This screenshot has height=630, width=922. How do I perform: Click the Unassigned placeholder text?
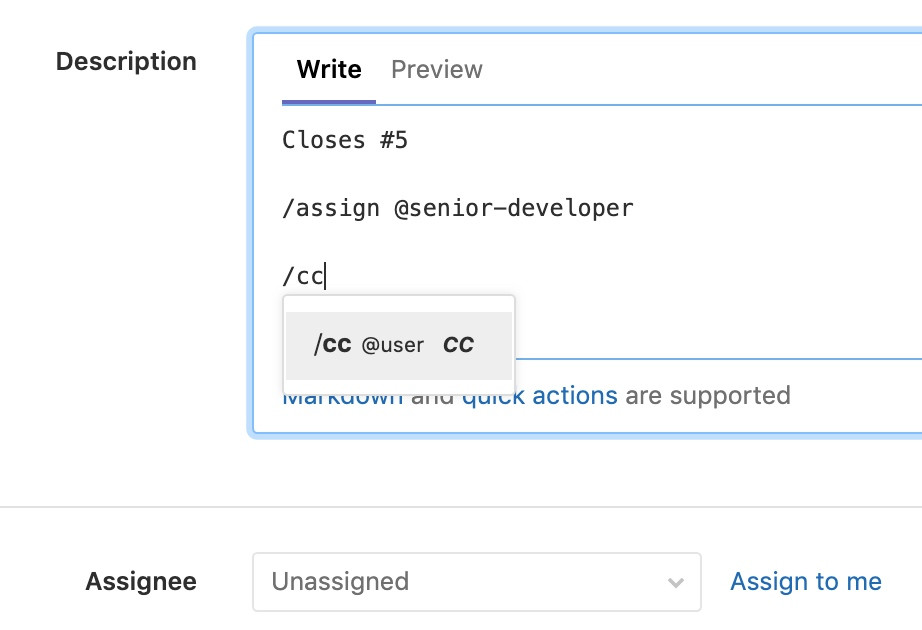(x=340, y=582)
